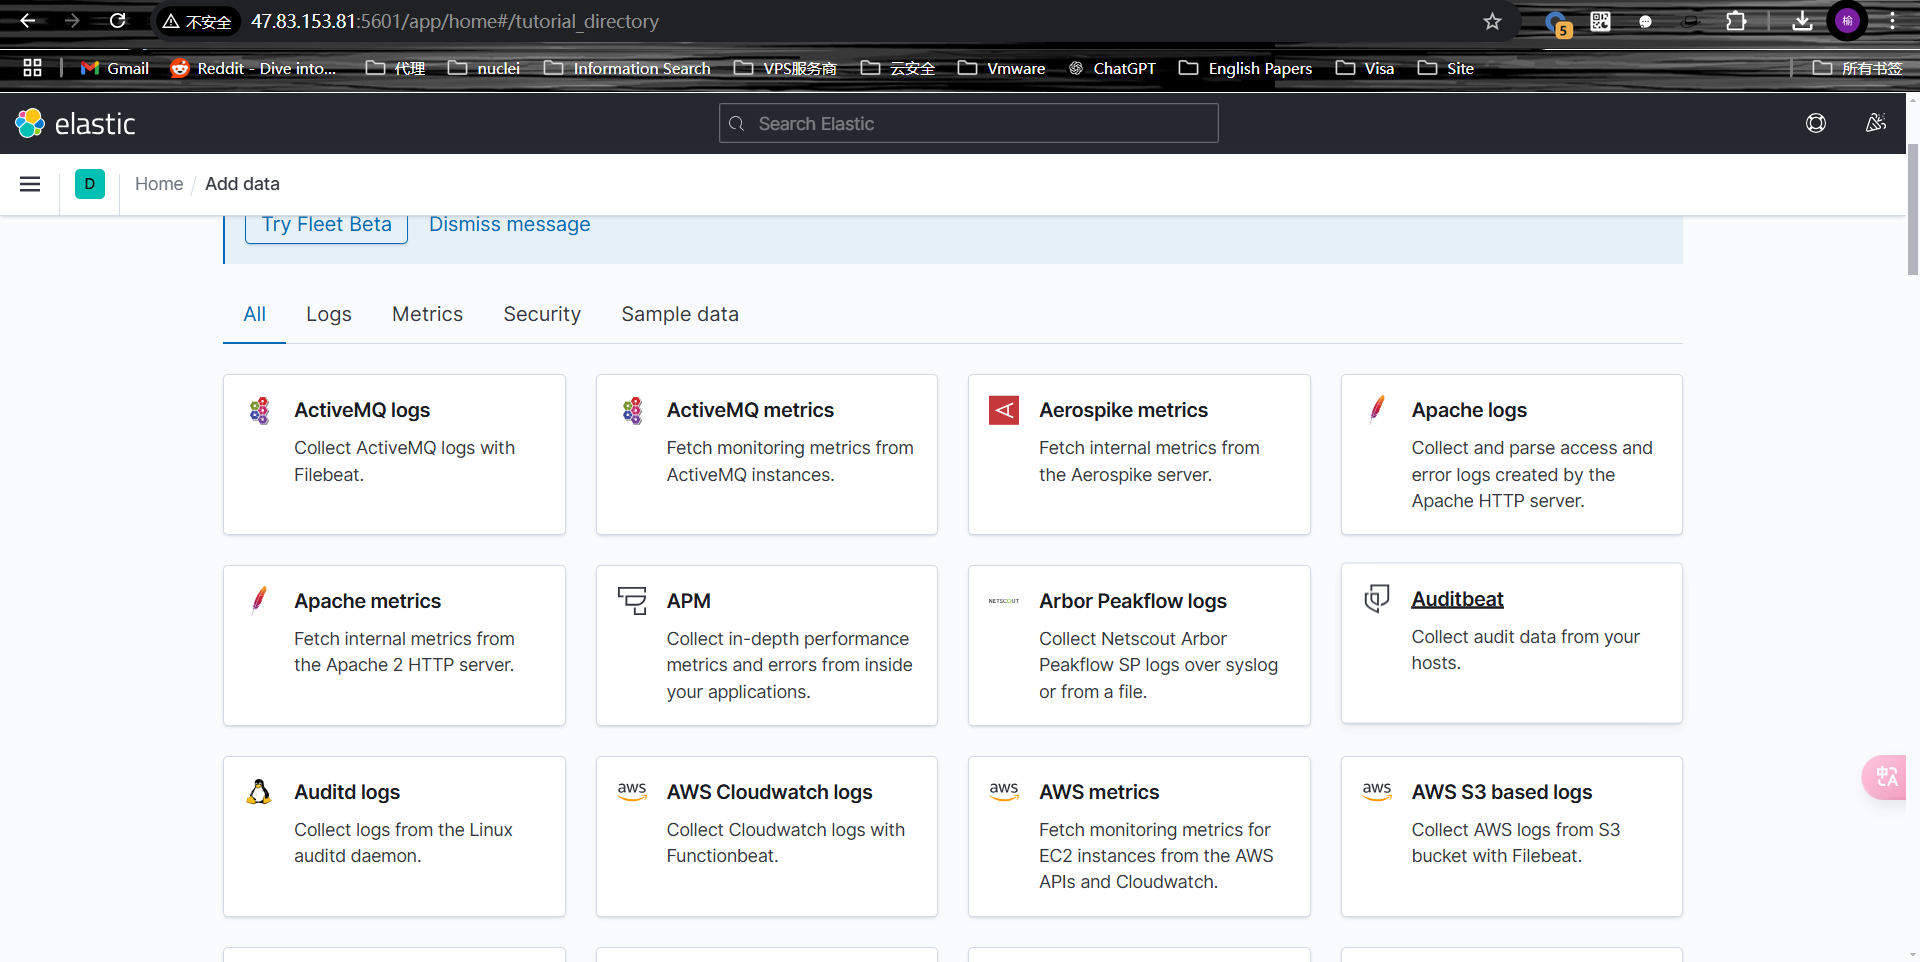Click the ActiveMQ metrics icon
Viewport: 1920px width, 962px height.
[x=632, y=410]
